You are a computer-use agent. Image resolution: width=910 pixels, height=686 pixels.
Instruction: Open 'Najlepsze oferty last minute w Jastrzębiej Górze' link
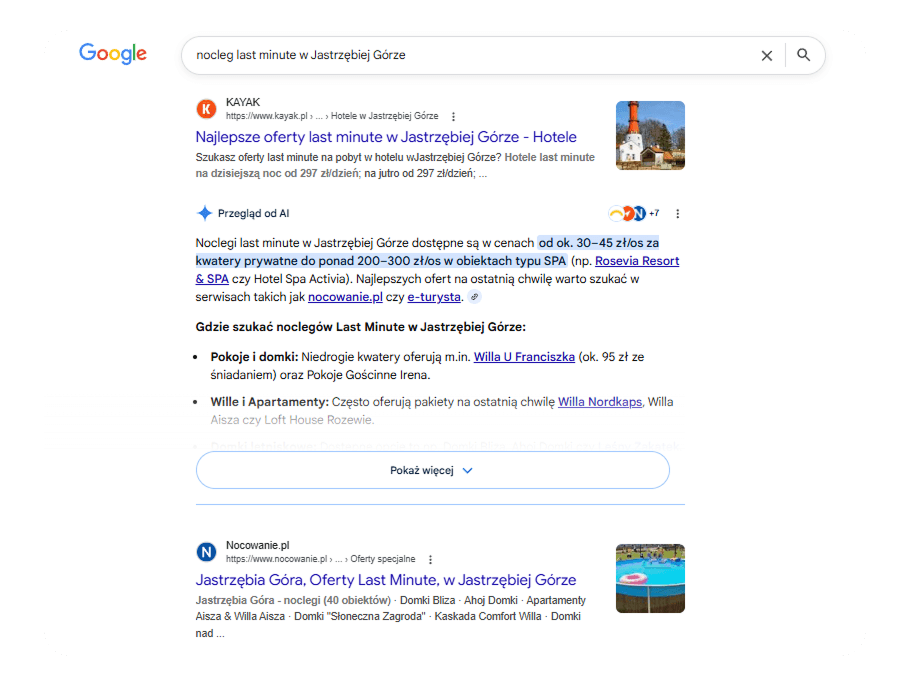386,137
